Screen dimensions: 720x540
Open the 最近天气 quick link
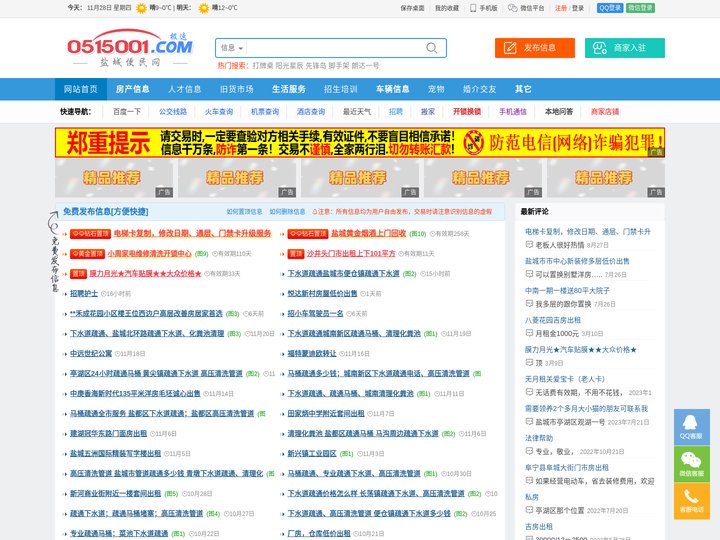click(x=357, y=112)
